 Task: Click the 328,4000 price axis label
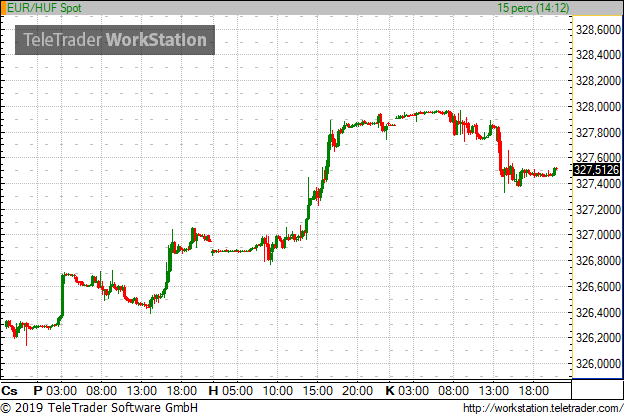click(x=598, y=55)
